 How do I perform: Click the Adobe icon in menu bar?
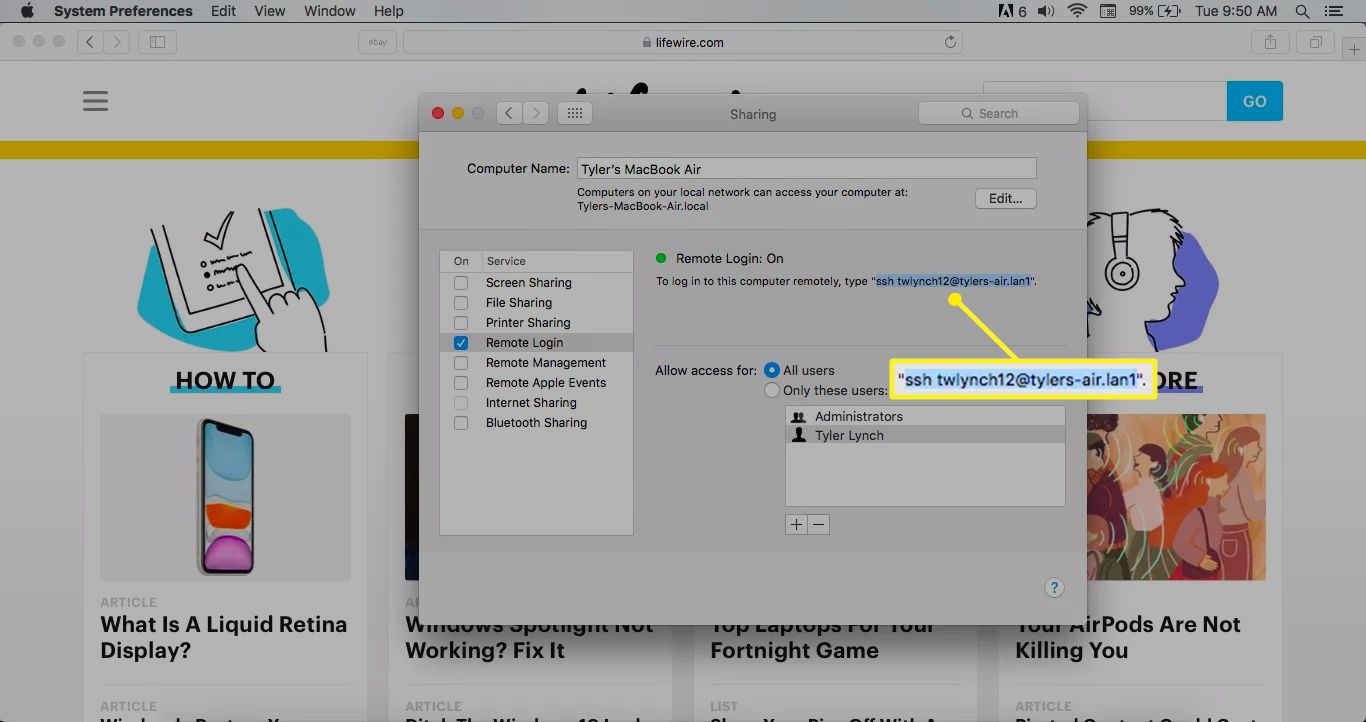coord(1012,11)
